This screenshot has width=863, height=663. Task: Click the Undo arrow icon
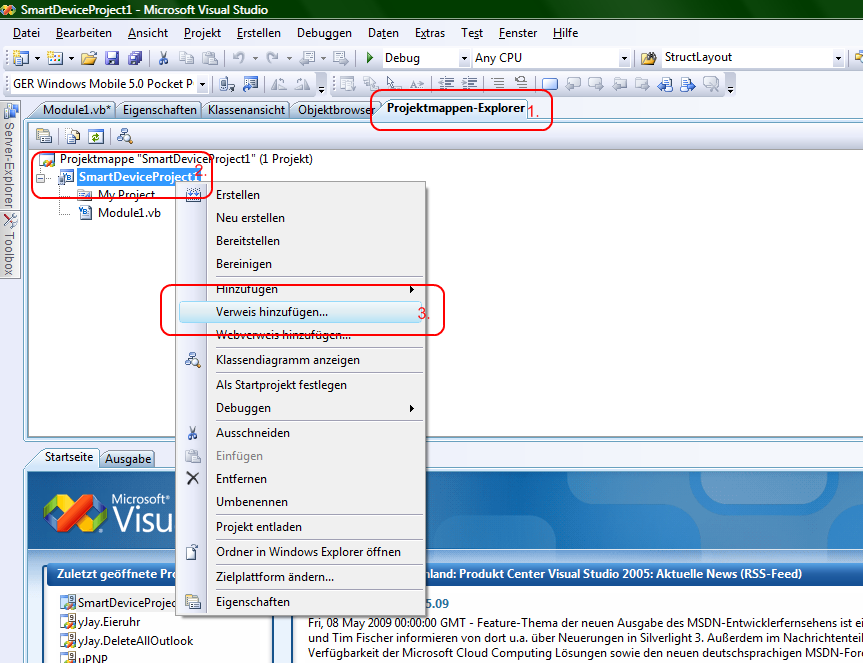point(238,57)
